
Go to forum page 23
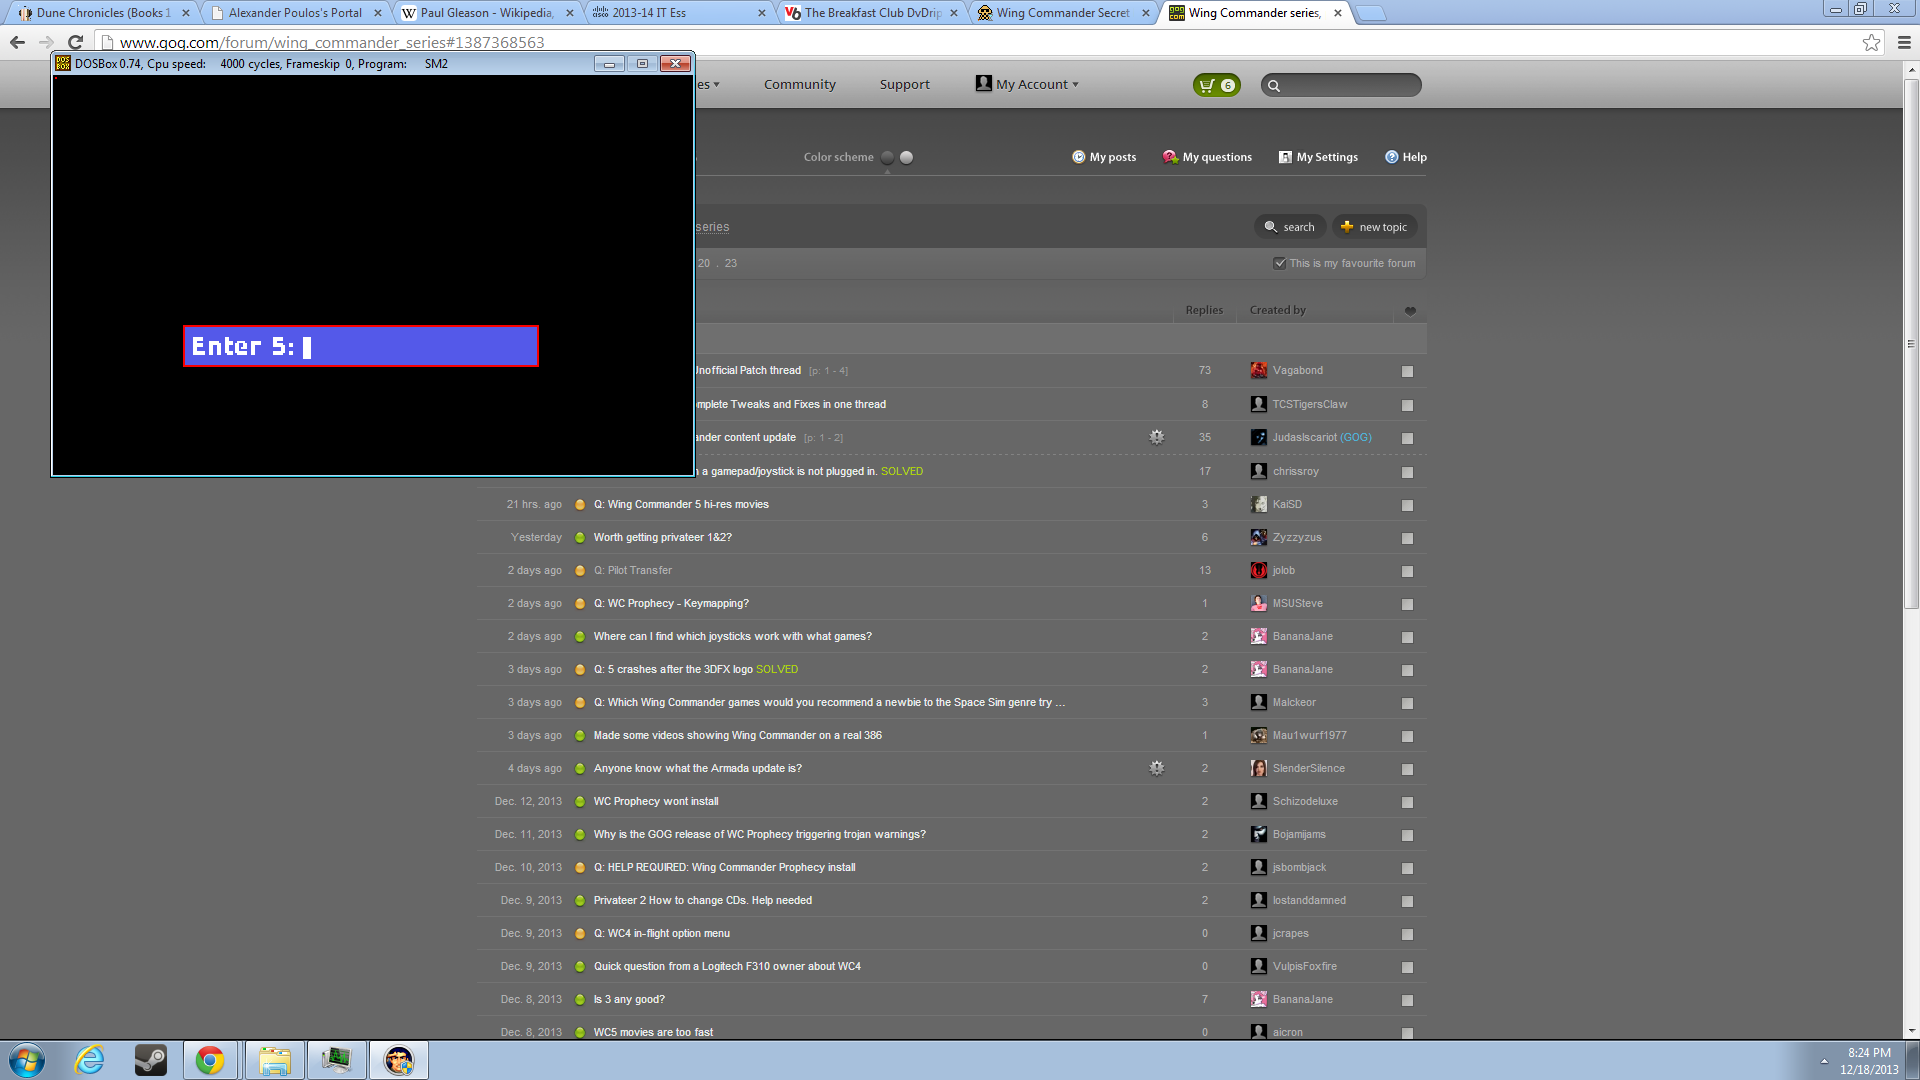tap(731, 263)
